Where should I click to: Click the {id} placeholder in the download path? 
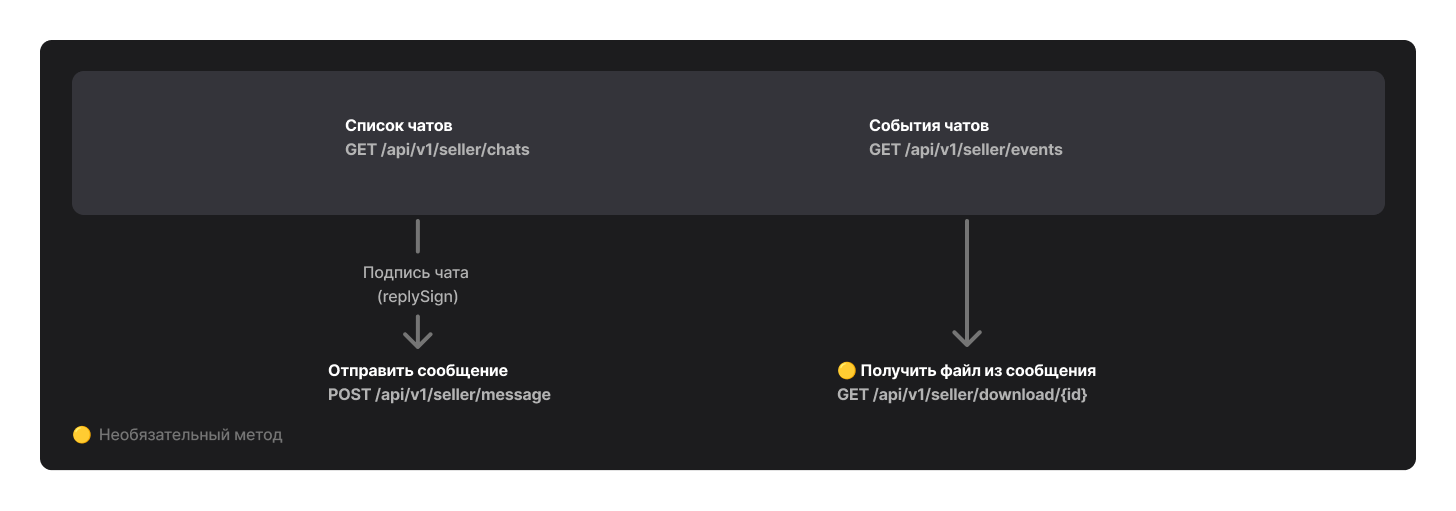point(1070,395)
